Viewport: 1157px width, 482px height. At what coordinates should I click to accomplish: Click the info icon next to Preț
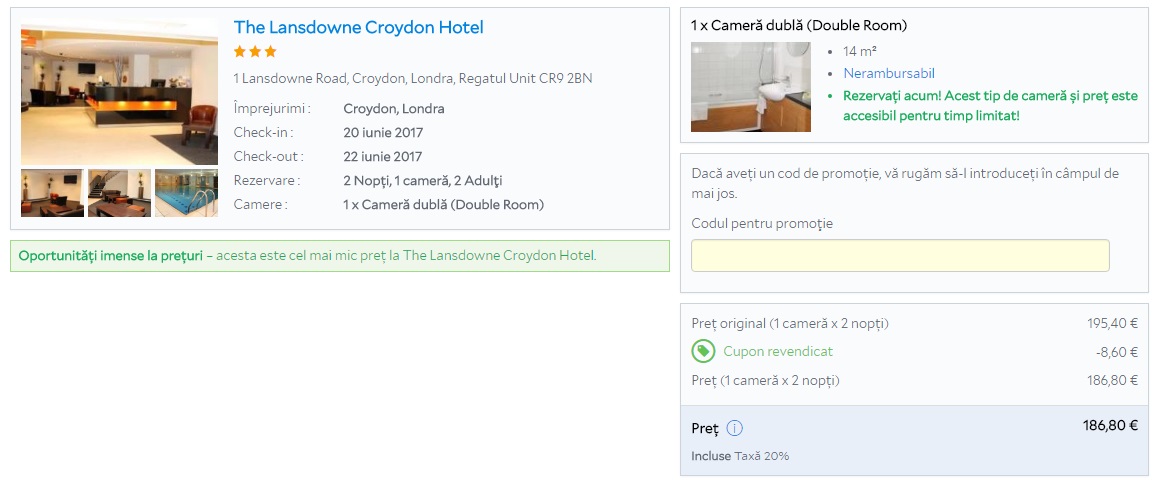[734, 428]
